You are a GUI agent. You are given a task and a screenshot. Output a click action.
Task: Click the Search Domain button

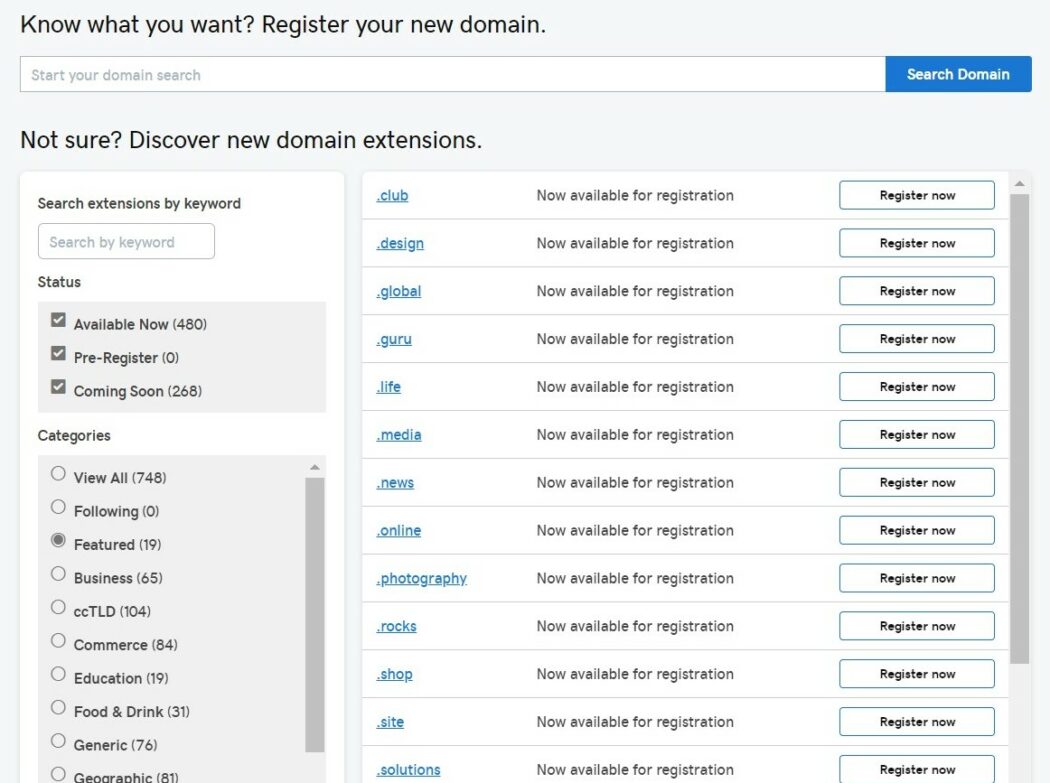(957, 74)
